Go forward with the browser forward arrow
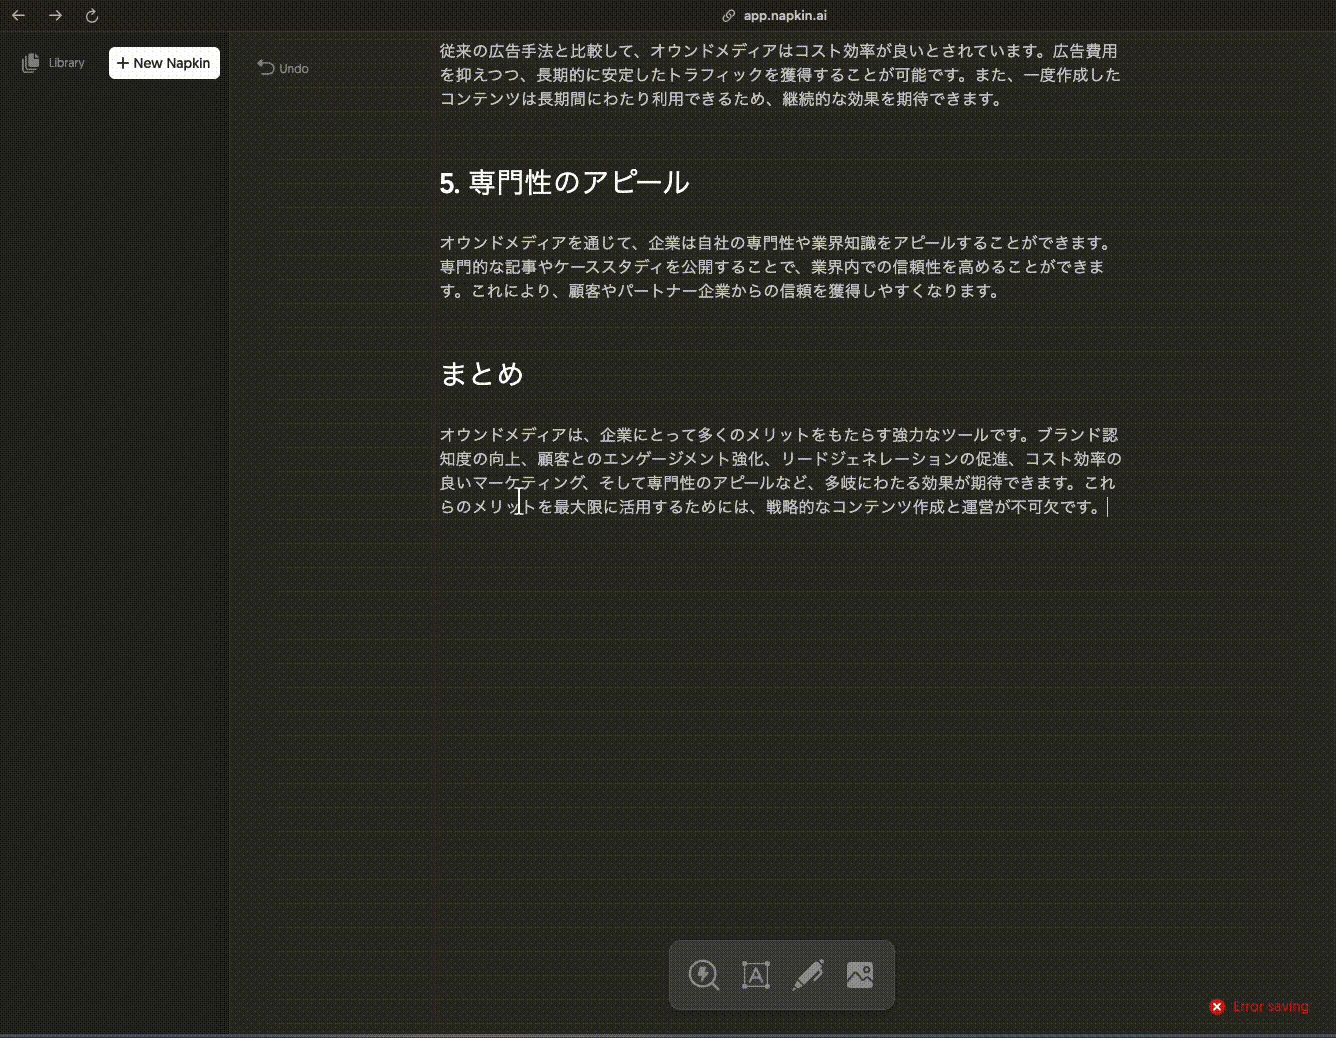 coord(55,16)
